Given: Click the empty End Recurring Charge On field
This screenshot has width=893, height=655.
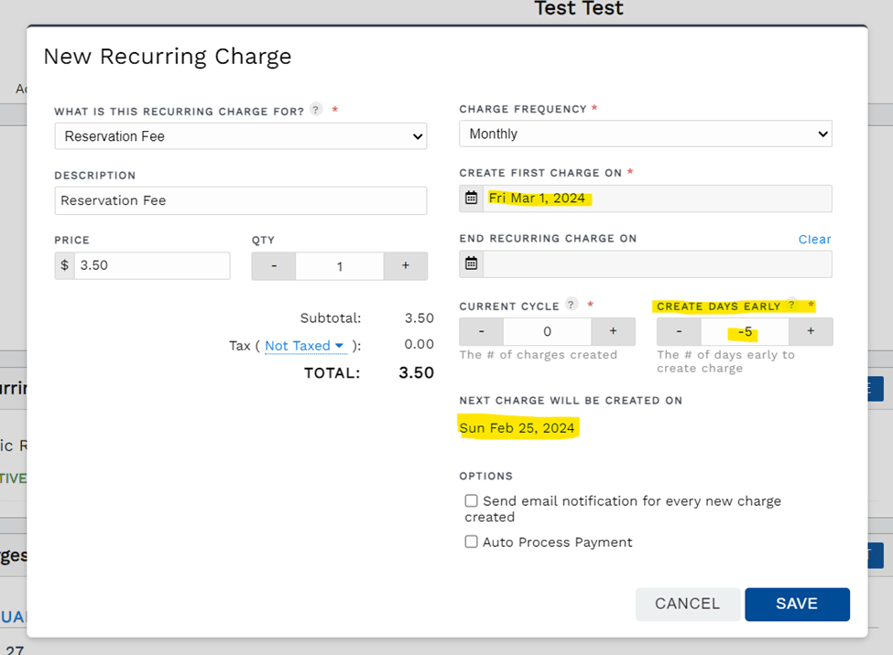Looking at the screenshot, I should (x=657, y=264).
